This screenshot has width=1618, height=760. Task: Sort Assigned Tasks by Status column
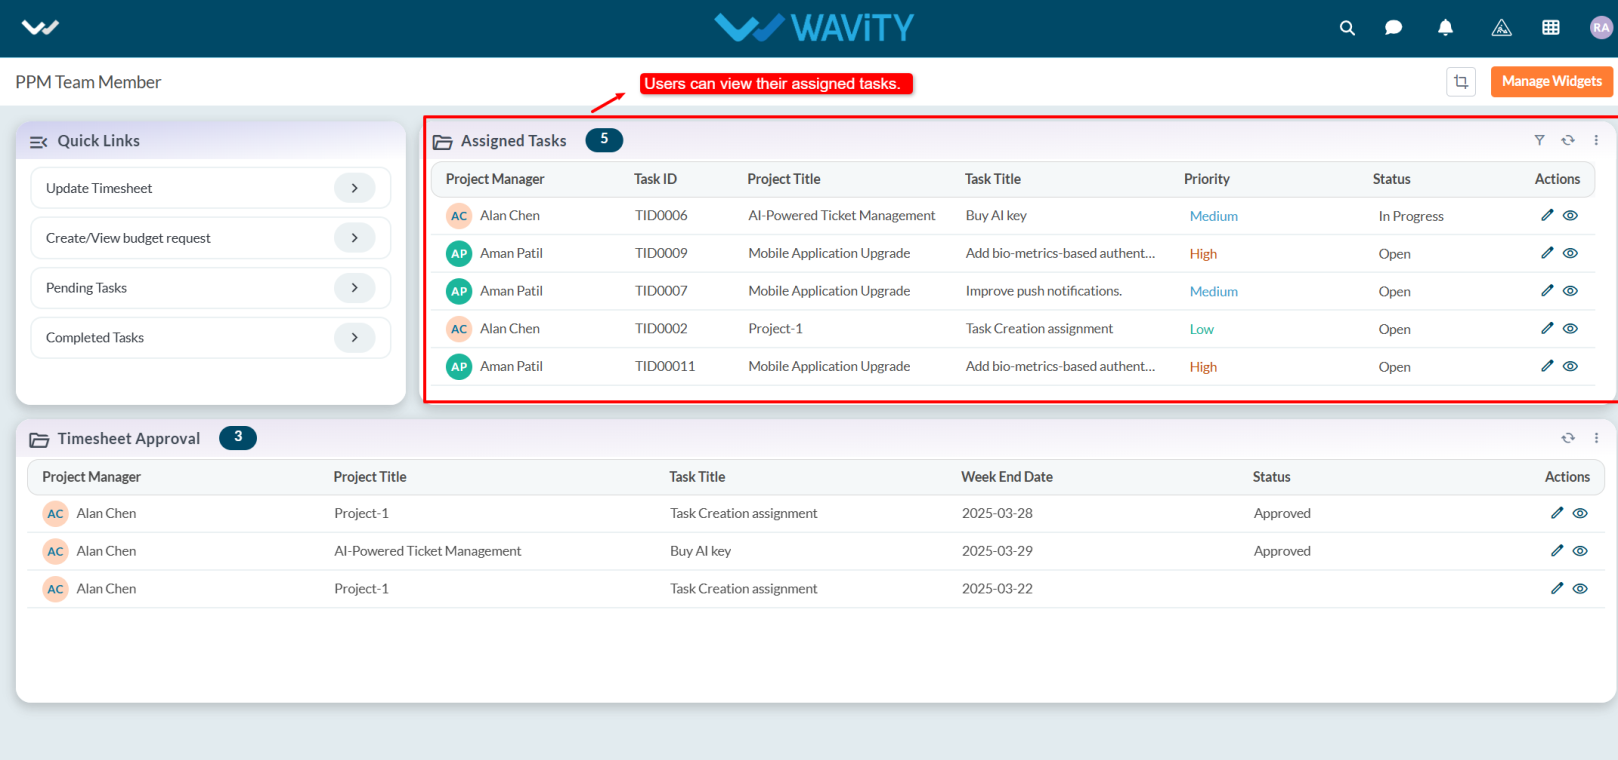click(x=1391, y=179)
